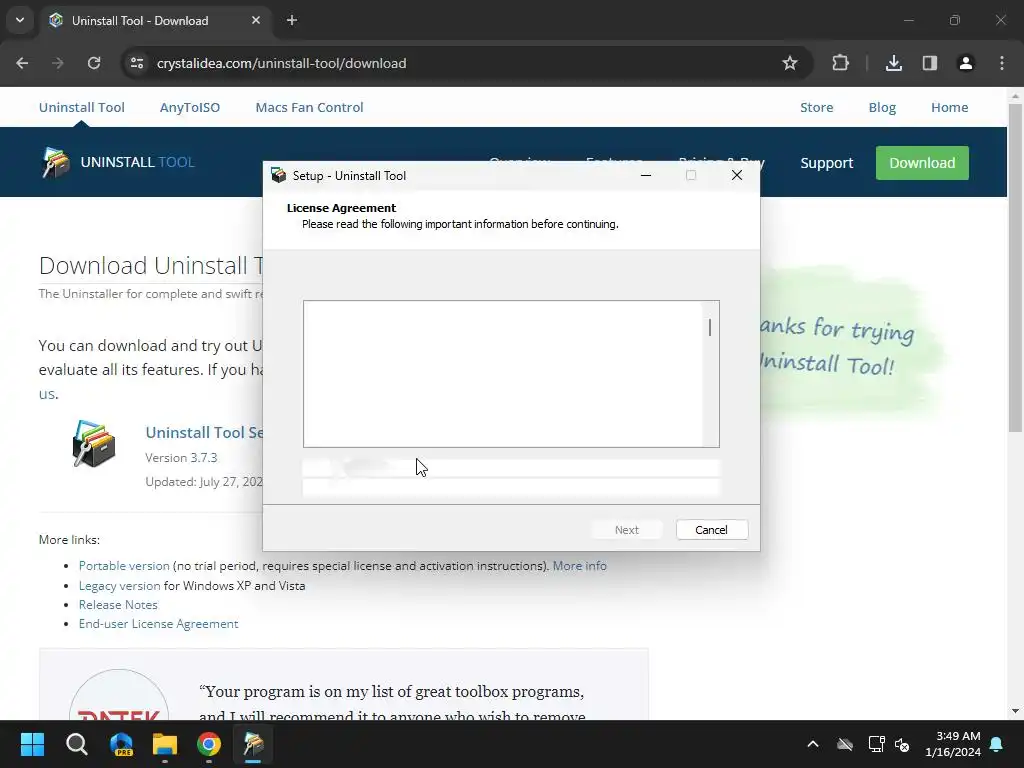The height and width of the screenshot is (768, 1024).
Task: Open Chrome's three-dot menu
Action: click(x=1002, y=63)
